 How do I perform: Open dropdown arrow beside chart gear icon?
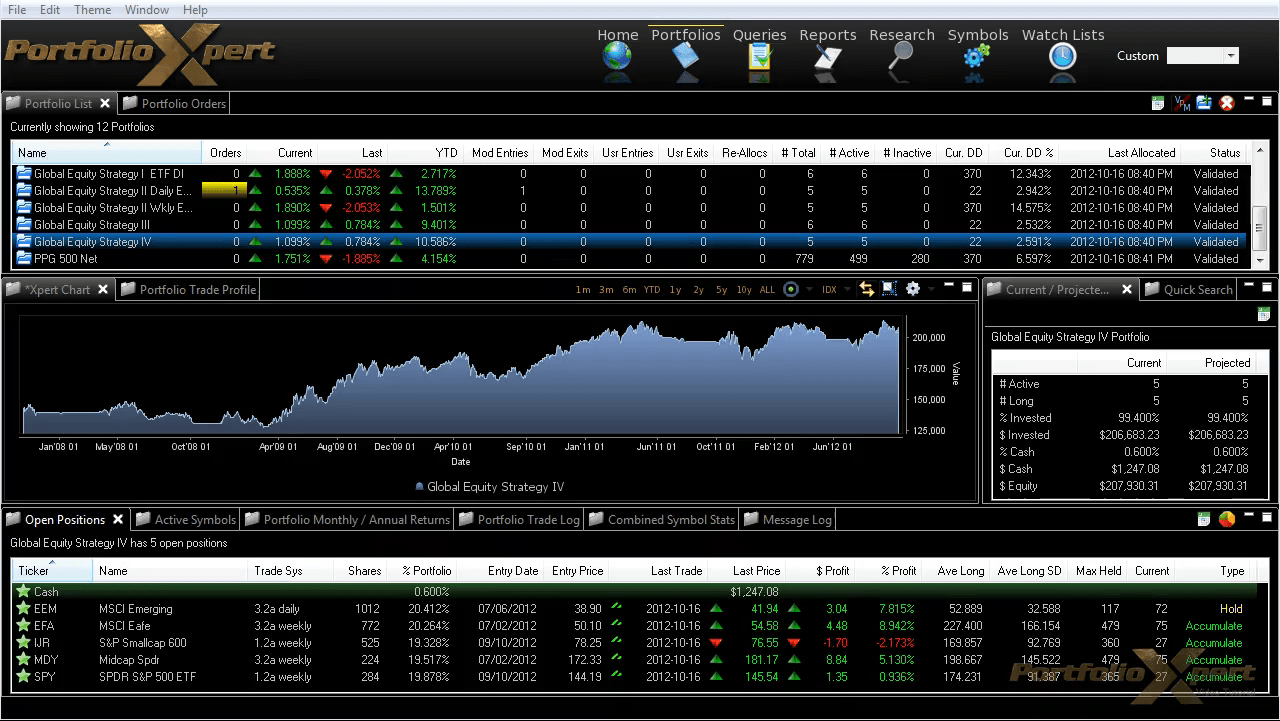click(x=931, y=290)
